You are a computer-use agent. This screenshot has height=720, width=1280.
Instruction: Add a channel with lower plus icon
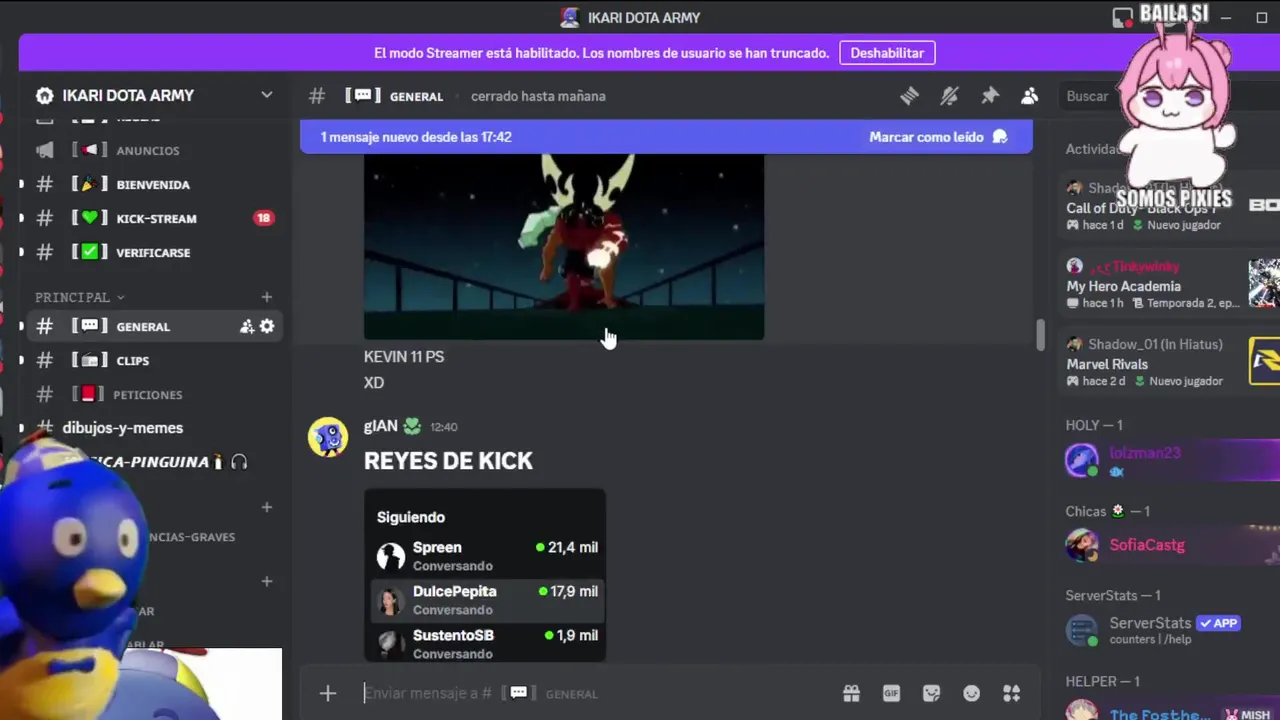267,581
